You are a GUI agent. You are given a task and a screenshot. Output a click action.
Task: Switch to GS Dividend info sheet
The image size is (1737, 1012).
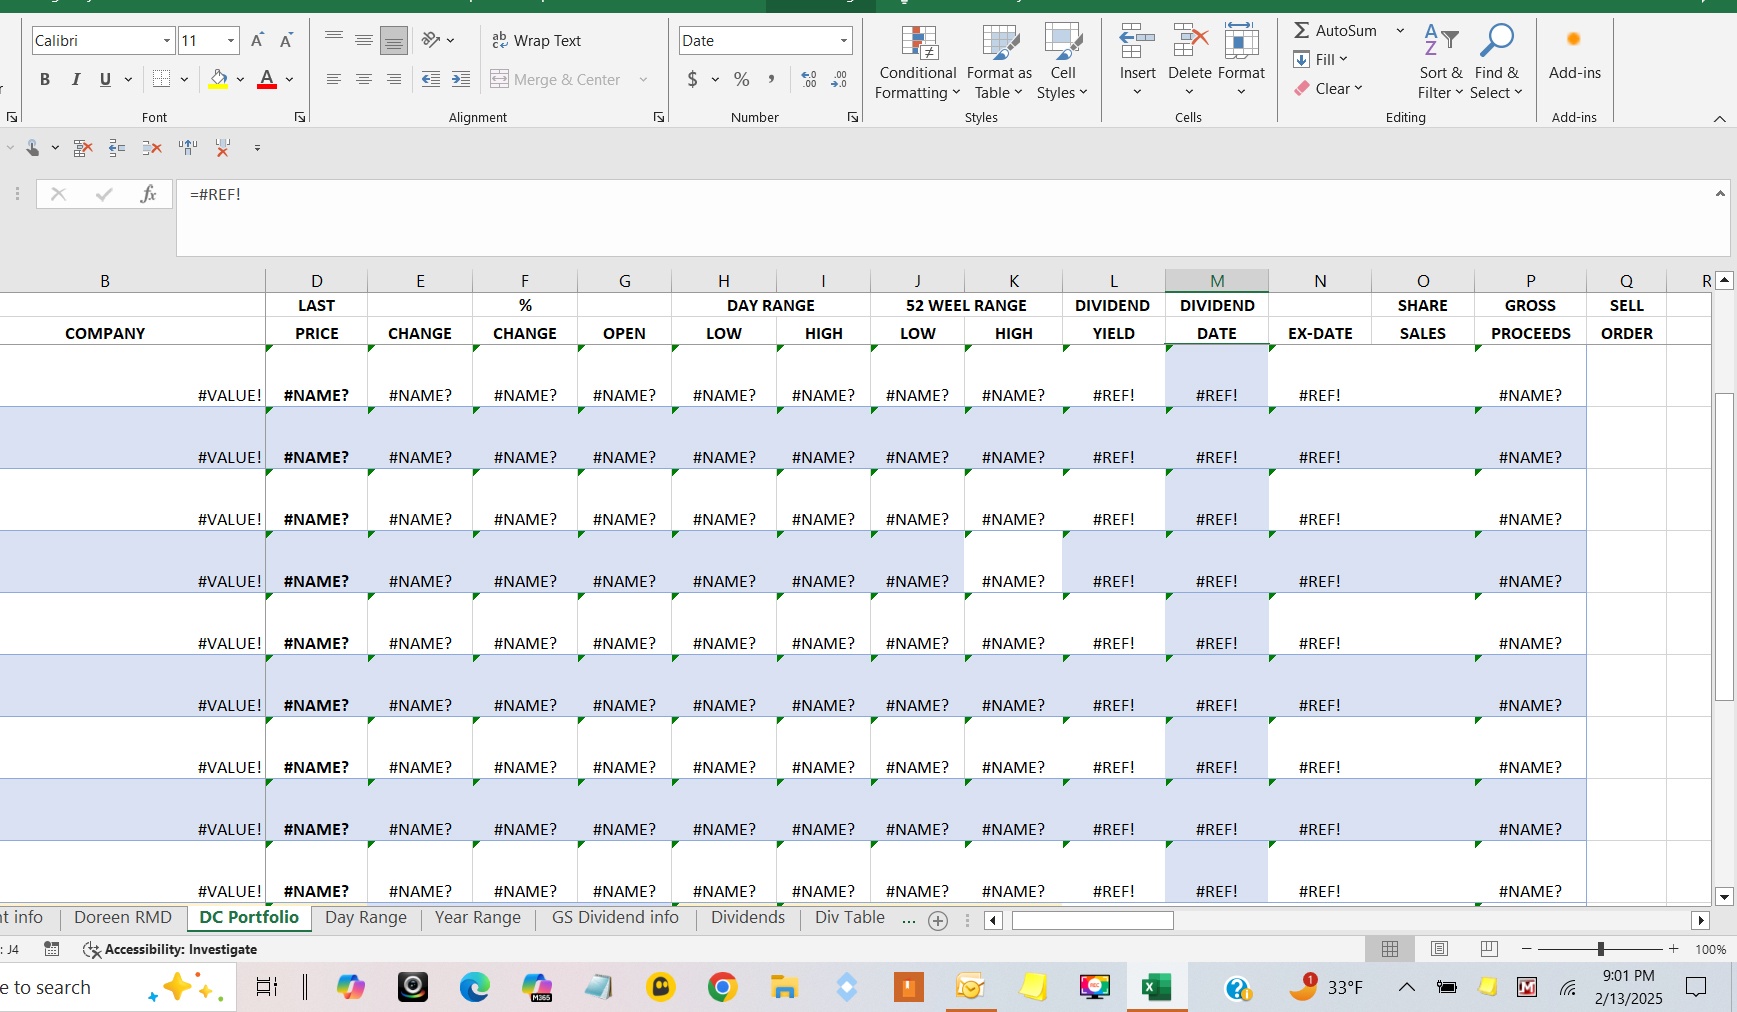point(615,918)
